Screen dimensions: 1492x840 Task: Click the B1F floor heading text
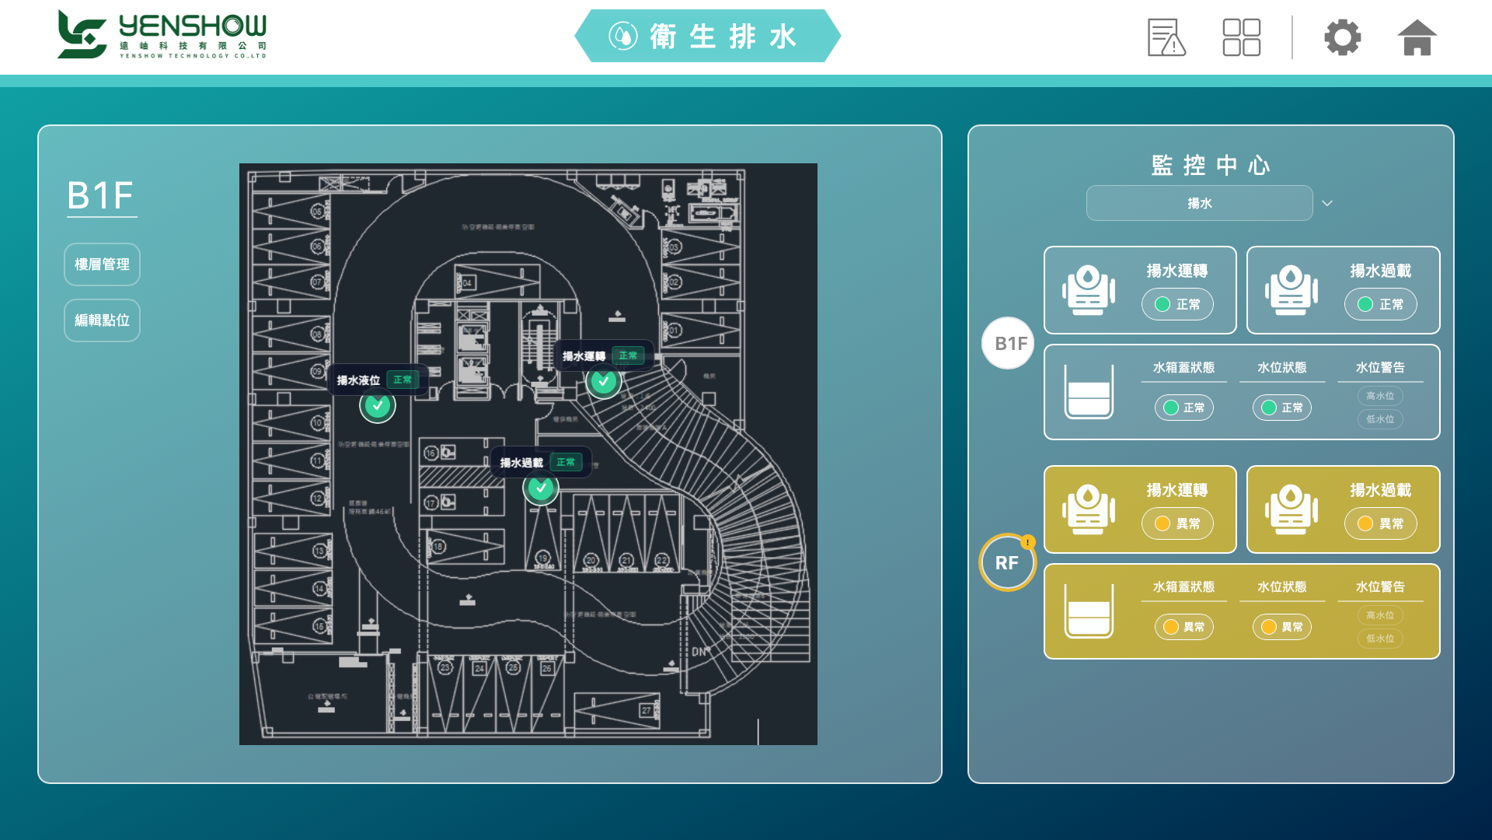[x=100, y=195]
